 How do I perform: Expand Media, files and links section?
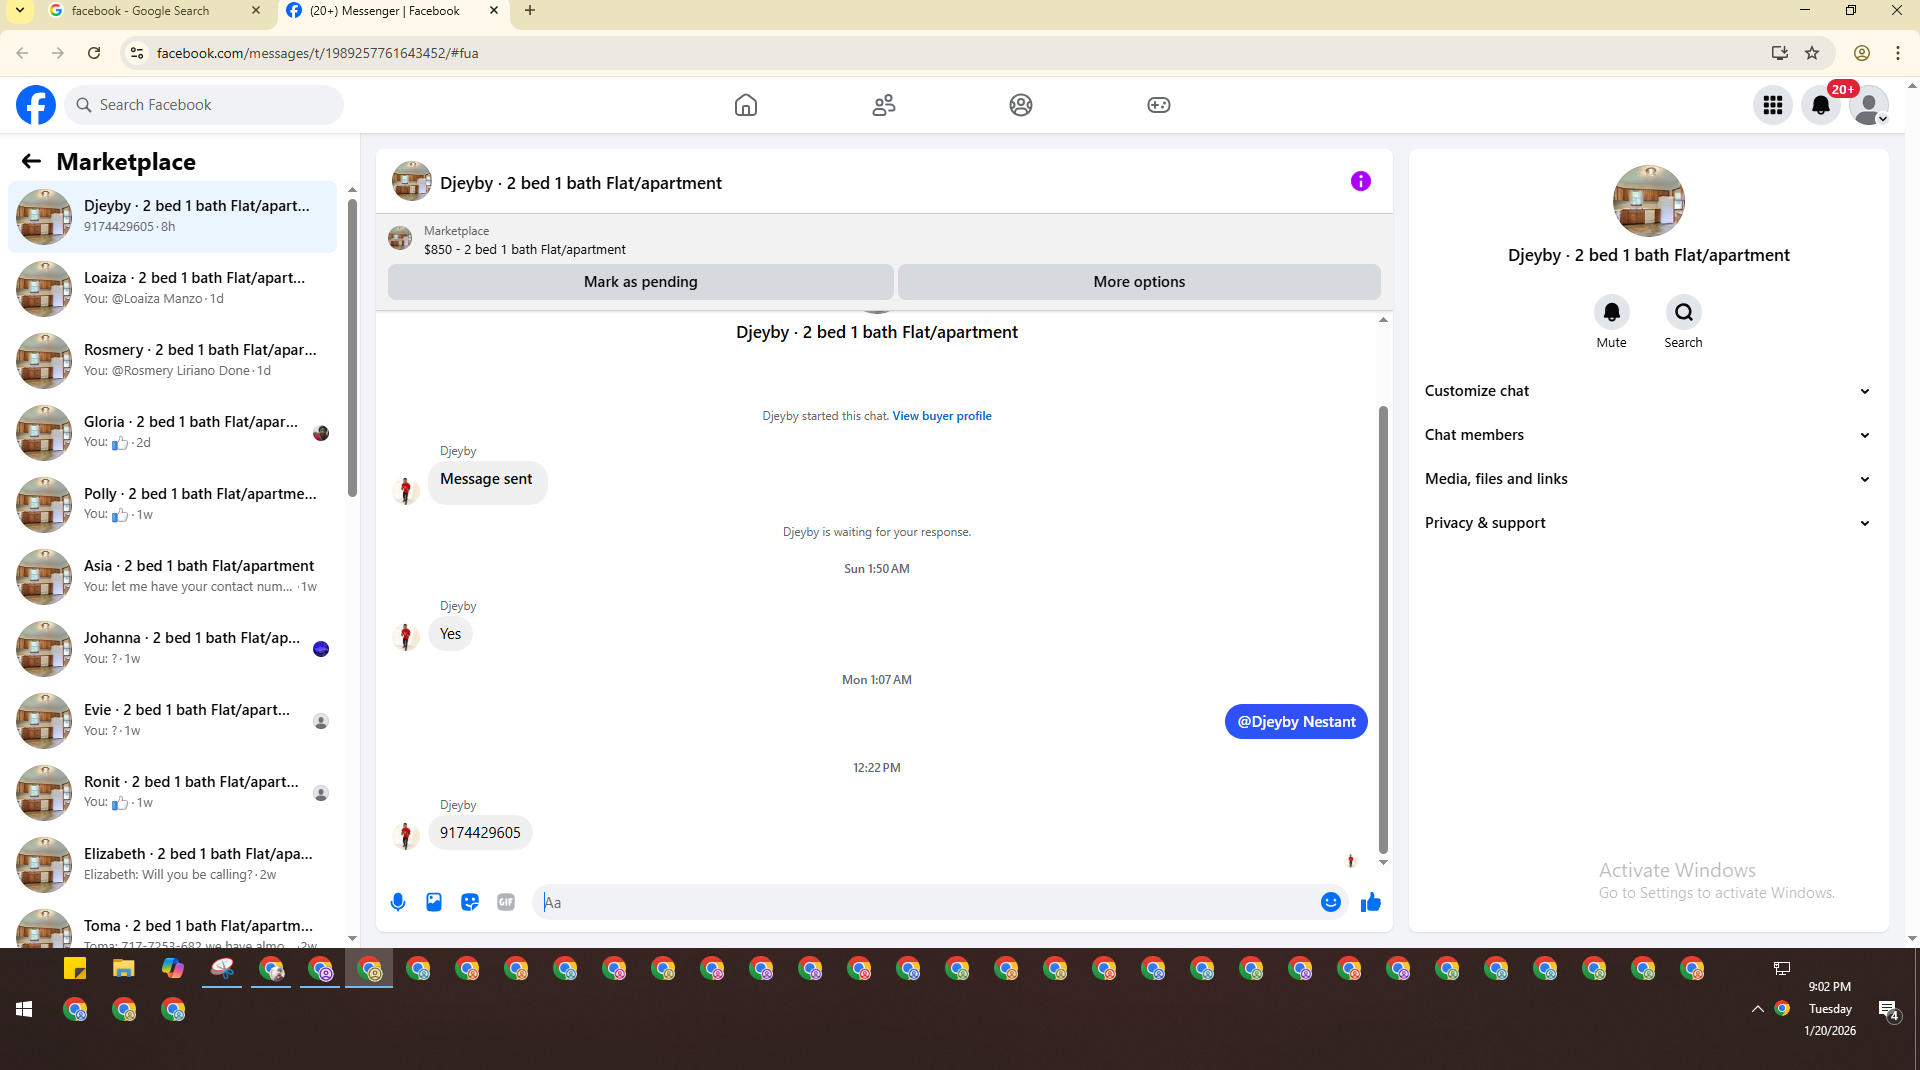point(1648,479)
